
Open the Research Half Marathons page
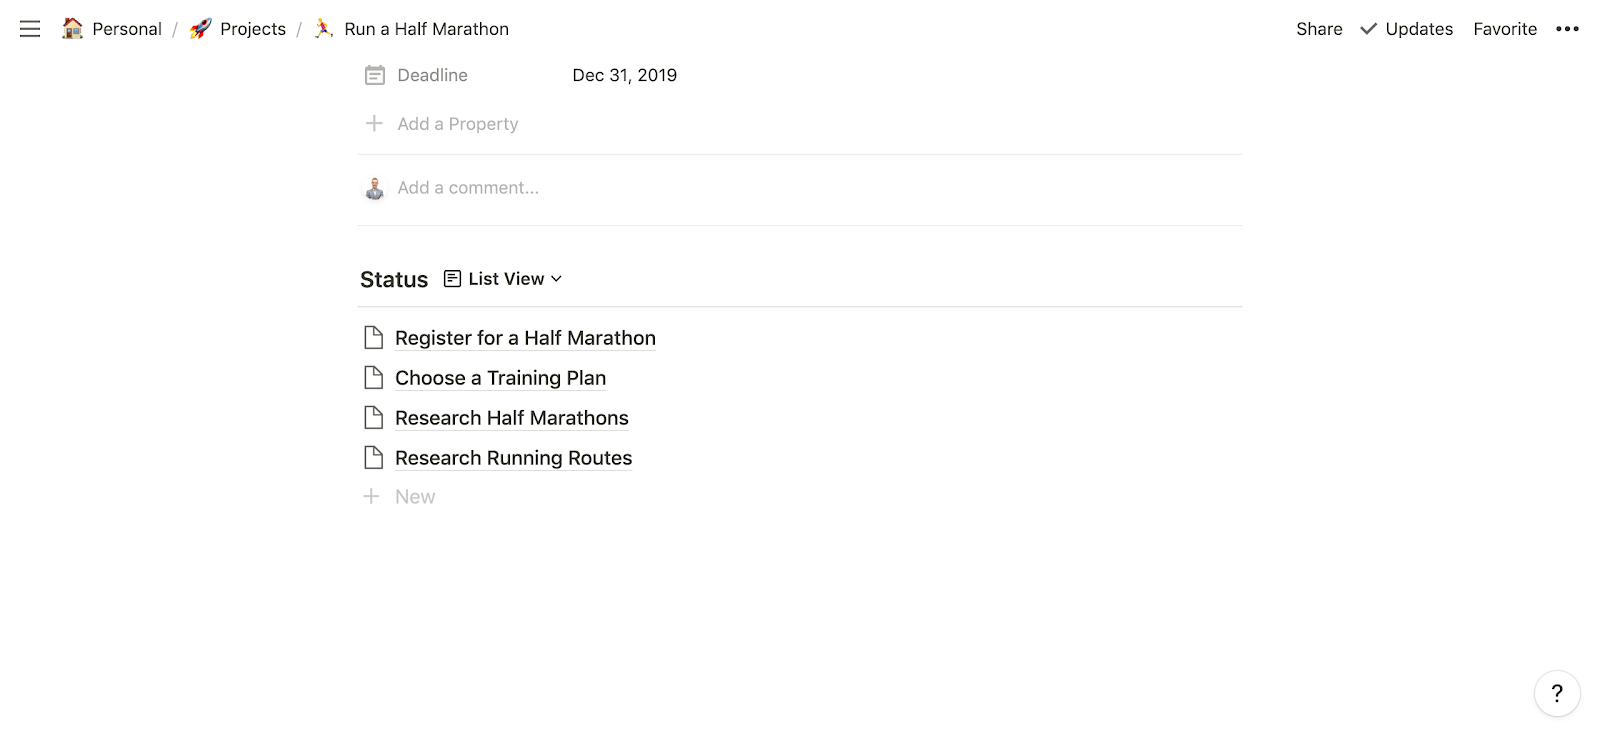[511, 418]
